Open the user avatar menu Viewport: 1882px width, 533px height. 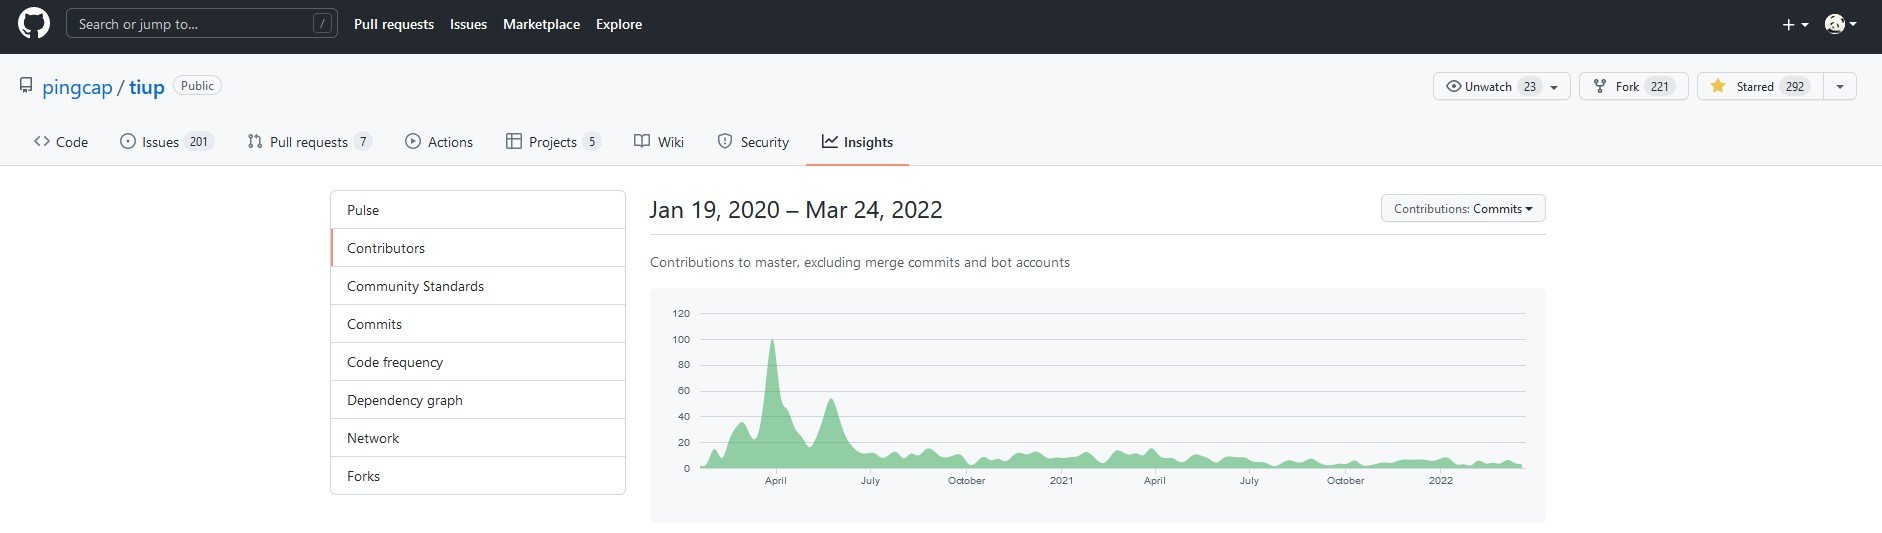(x=1838, y=24)
